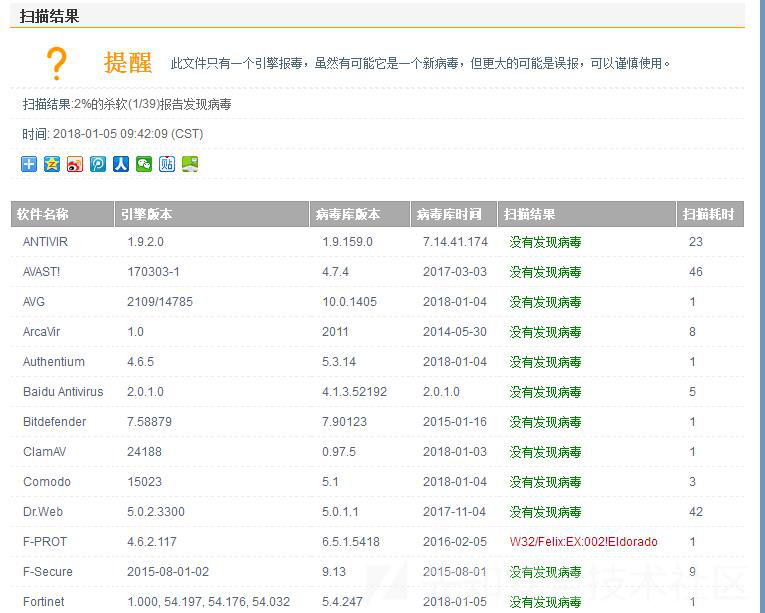Viewport: 765px width, 613px height.
Task: Click engine version 5.0.2.3300 in Dr.Web row
Action: tap(156, 512)
